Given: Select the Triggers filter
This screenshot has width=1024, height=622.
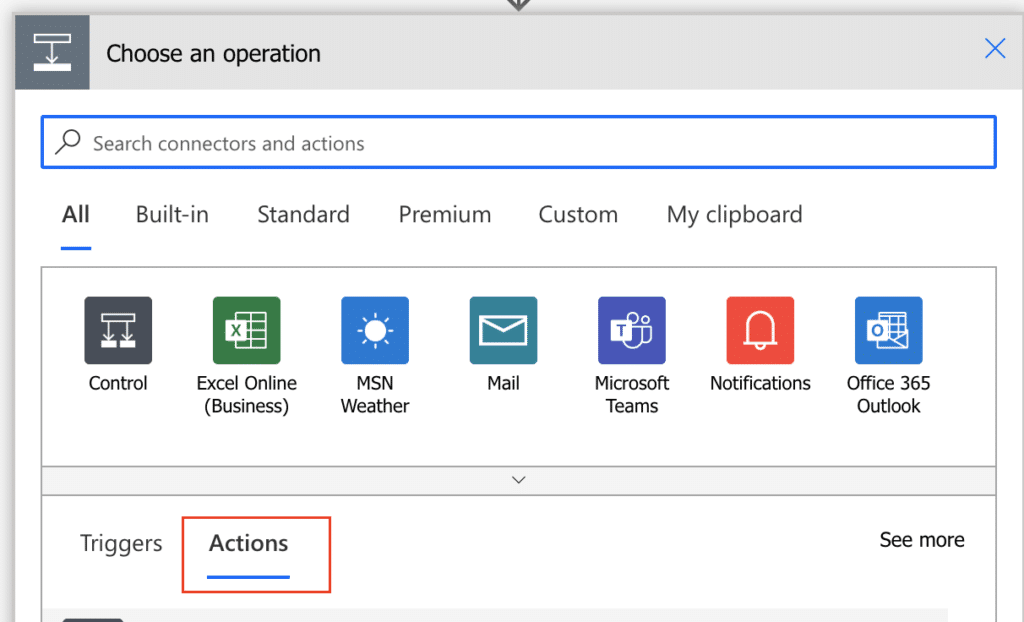Looking at the screenshot, I should pyautogui.click(x=120, y=543).
